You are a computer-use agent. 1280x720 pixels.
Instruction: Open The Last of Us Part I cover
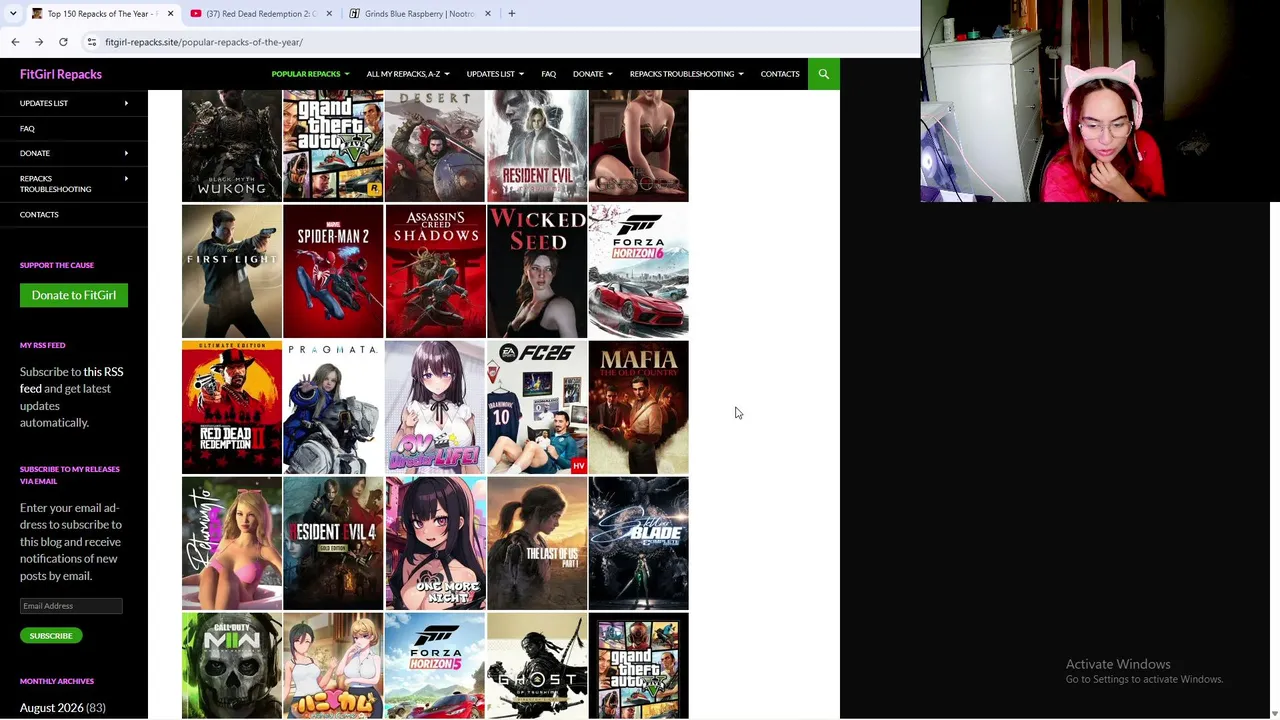click(537, 543)
